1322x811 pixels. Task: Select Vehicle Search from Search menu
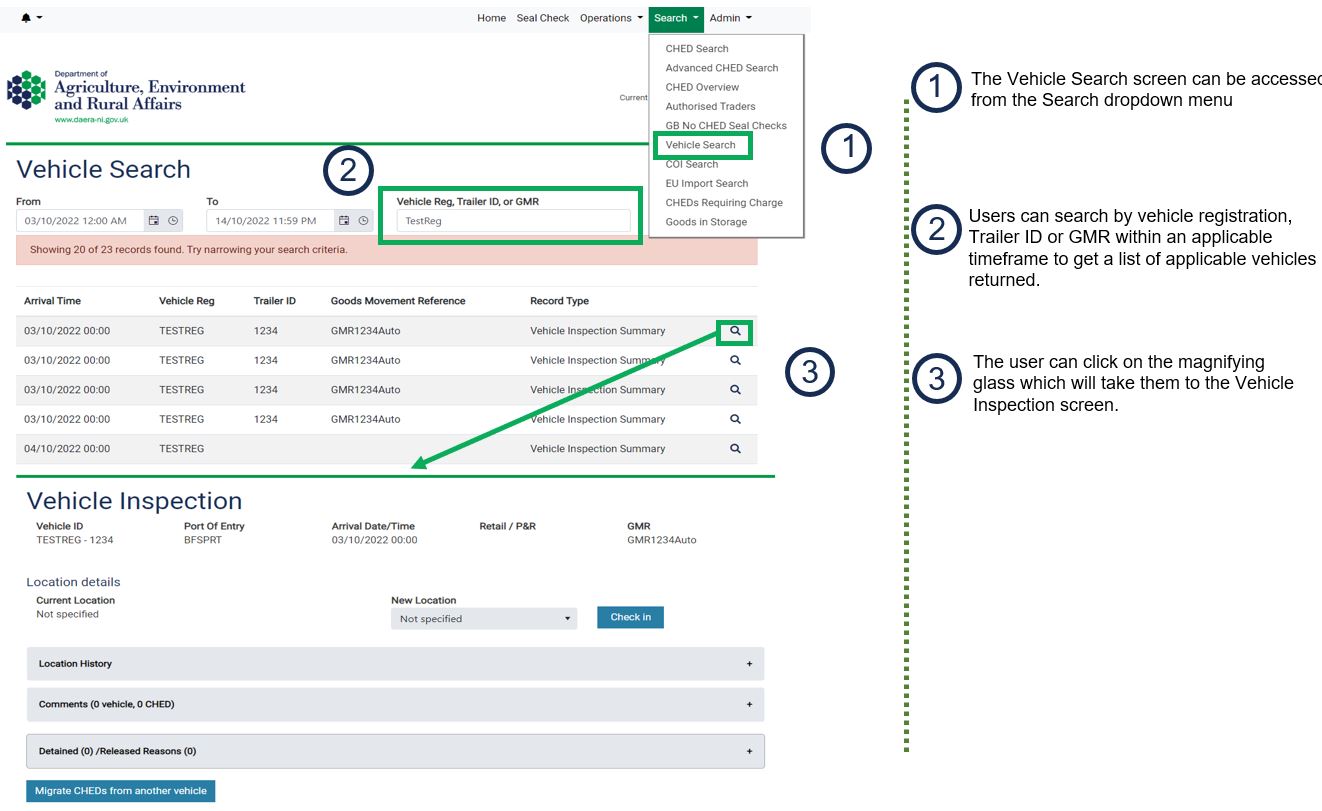pos(701,145)
